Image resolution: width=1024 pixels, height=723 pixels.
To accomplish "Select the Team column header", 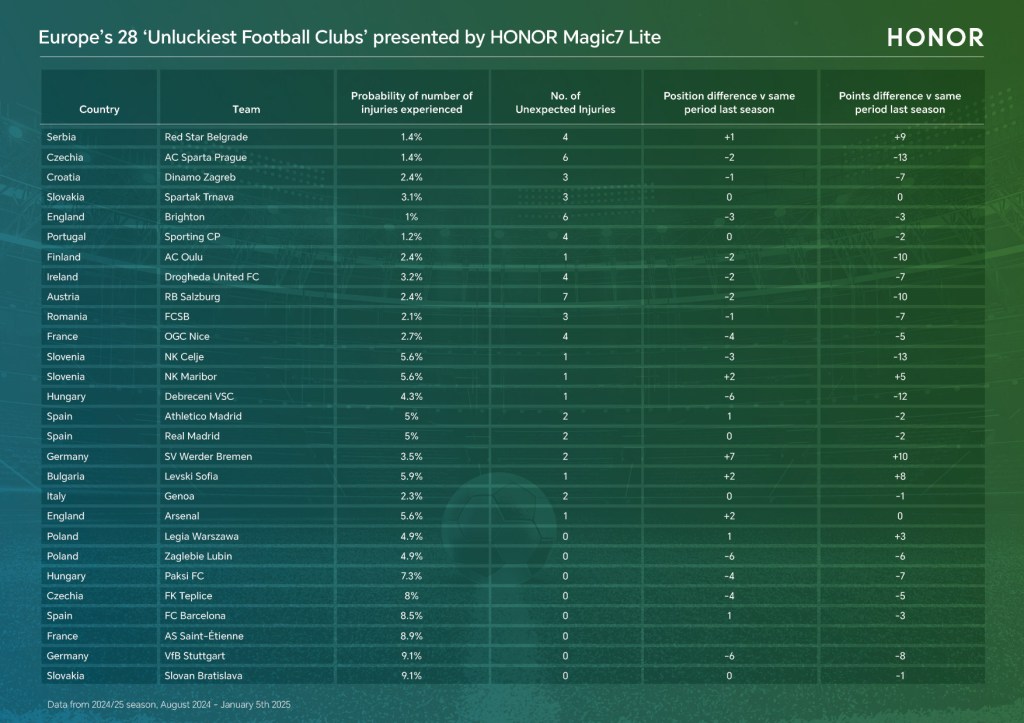I will pyautogui.click(x=246, y=110).
